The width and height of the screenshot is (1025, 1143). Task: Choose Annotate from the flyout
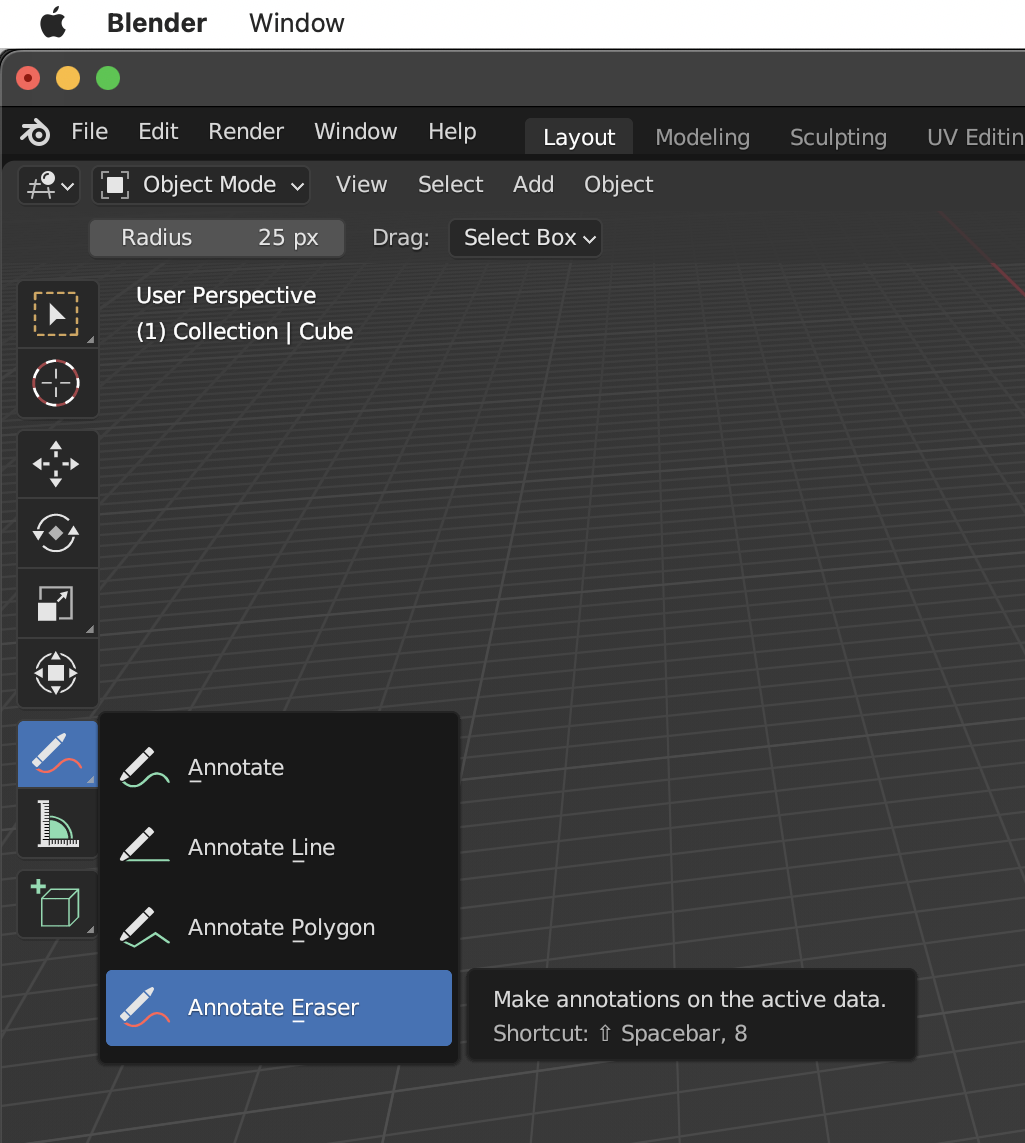(x=278, y=768)
